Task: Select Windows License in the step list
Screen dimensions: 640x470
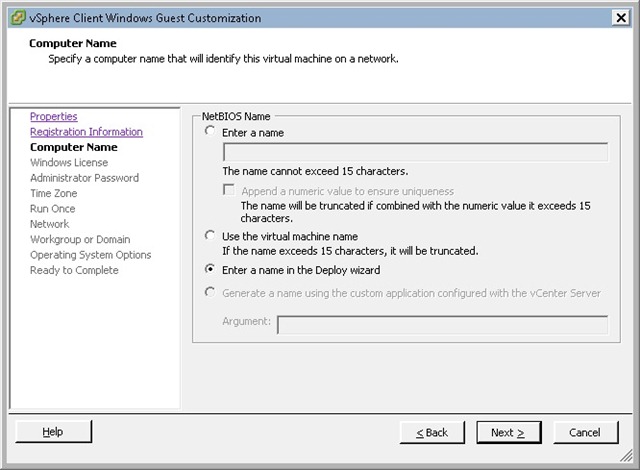Action: click(69, 163)
